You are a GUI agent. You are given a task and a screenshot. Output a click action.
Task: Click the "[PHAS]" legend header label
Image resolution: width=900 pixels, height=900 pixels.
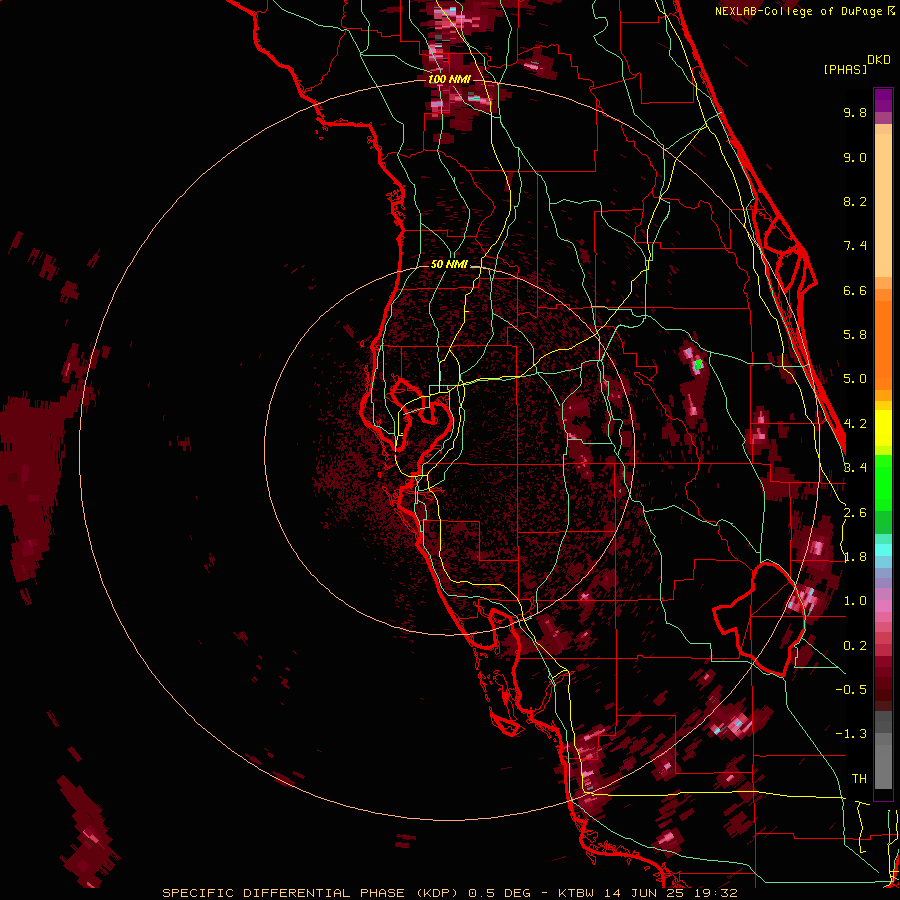845,69
